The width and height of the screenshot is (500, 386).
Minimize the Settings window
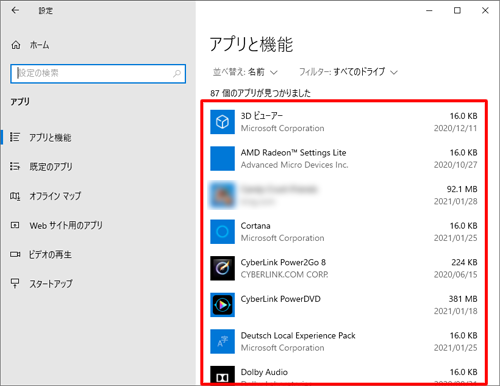429,11
